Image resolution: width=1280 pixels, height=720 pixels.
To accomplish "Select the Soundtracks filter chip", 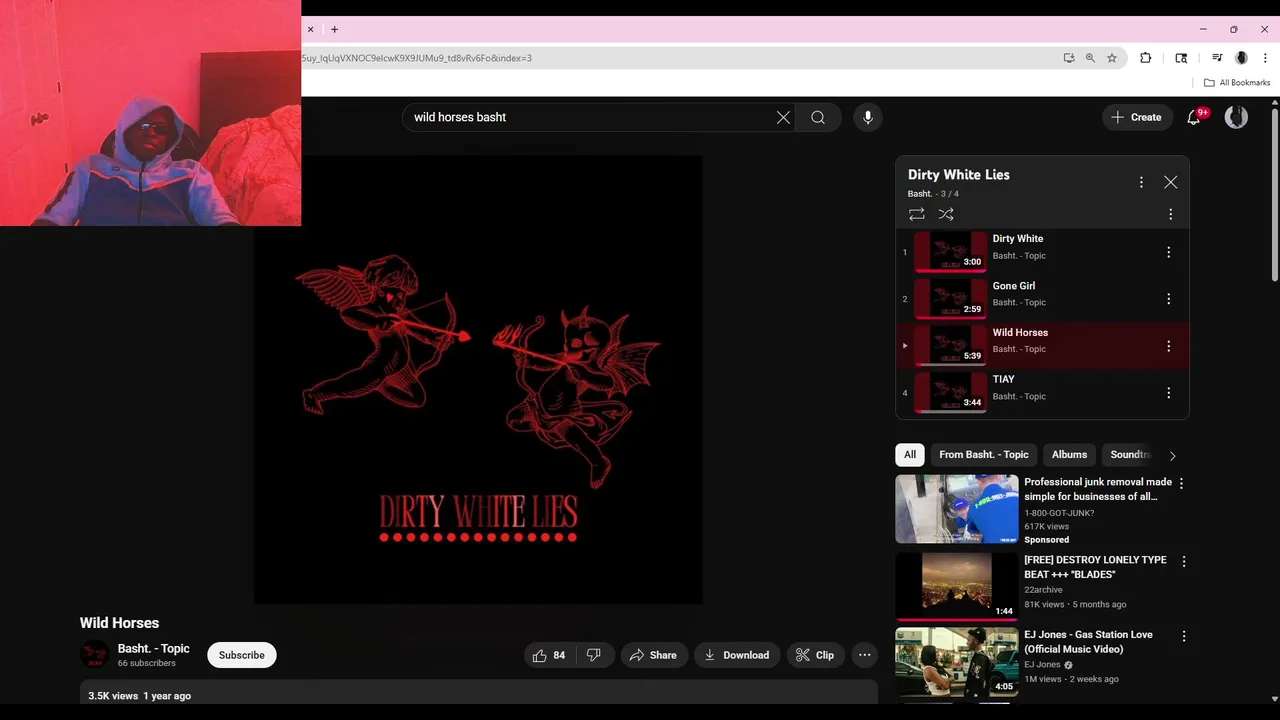I will tap(1130, 454).
